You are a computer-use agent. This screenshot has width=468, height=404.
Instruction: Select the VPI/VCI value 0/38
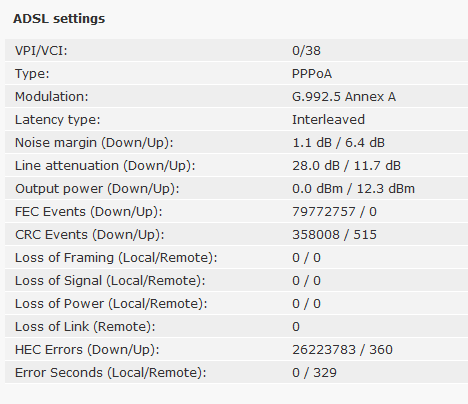pos(306,51)
